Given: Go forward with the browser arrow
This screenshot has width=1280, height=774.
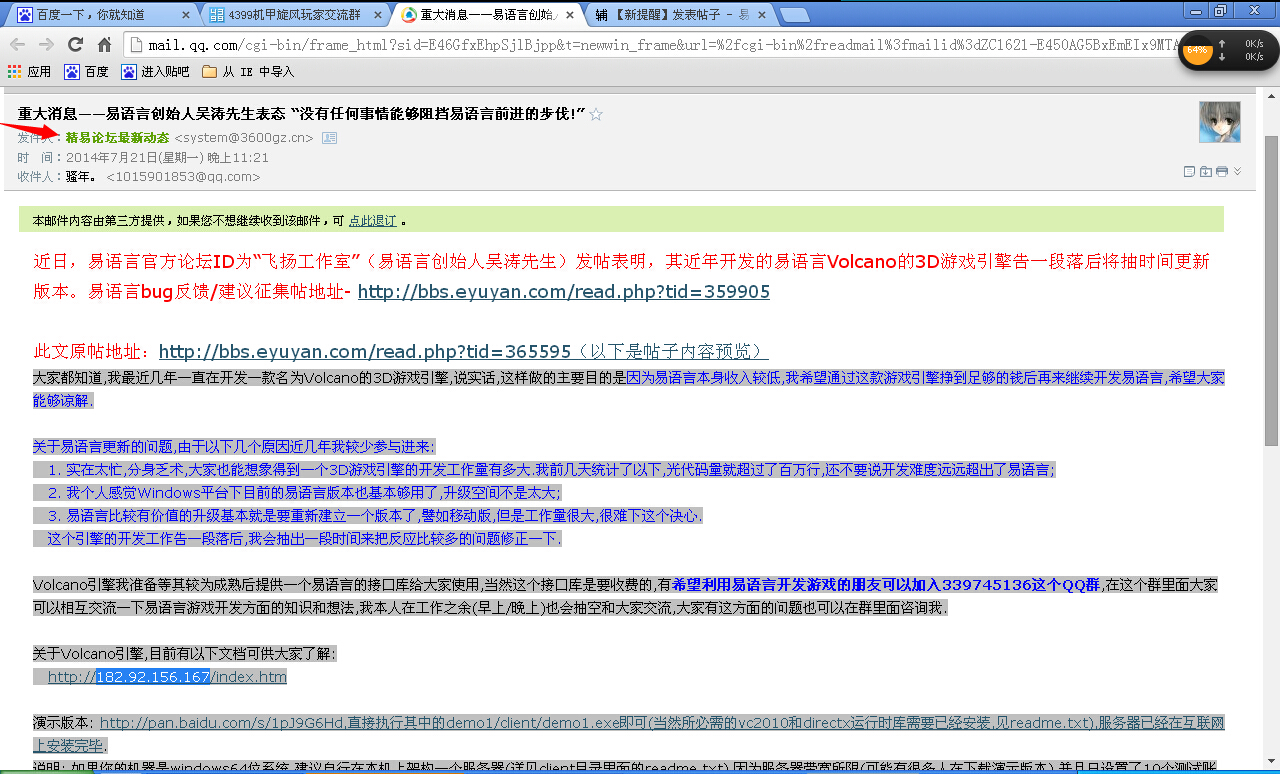Looking at the screenshot, I should pyautogui.click(x=46, y=45).
